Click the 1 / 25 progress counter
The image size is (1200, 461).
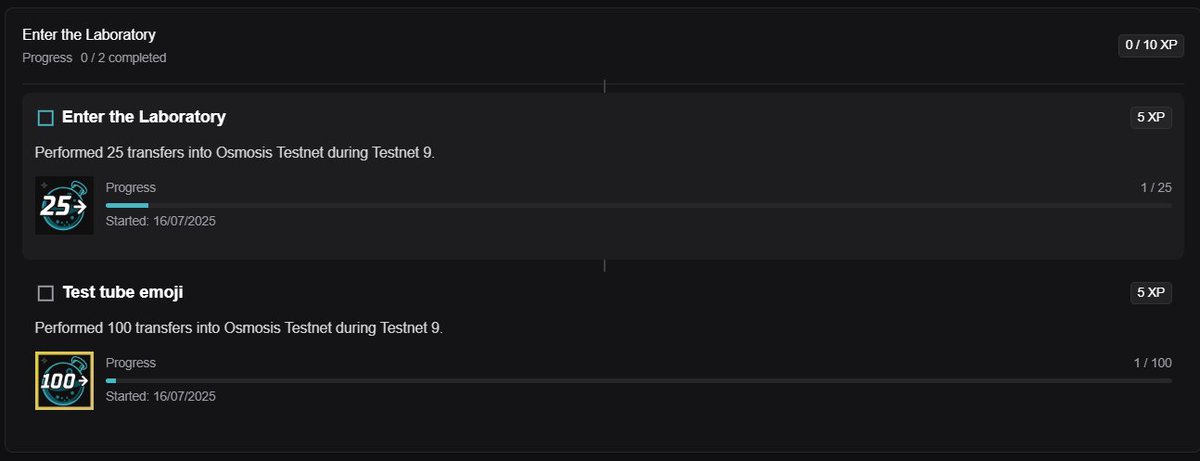pyautogui.click(x=1156, y=188)
